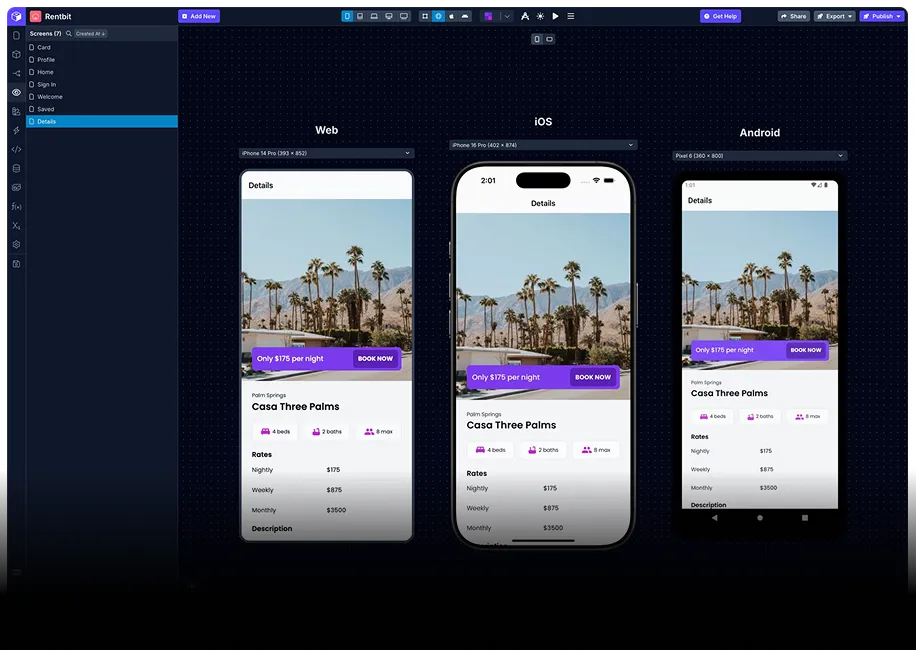
Task: Open the code editor panel in sidebar
Action: (15, 148)
